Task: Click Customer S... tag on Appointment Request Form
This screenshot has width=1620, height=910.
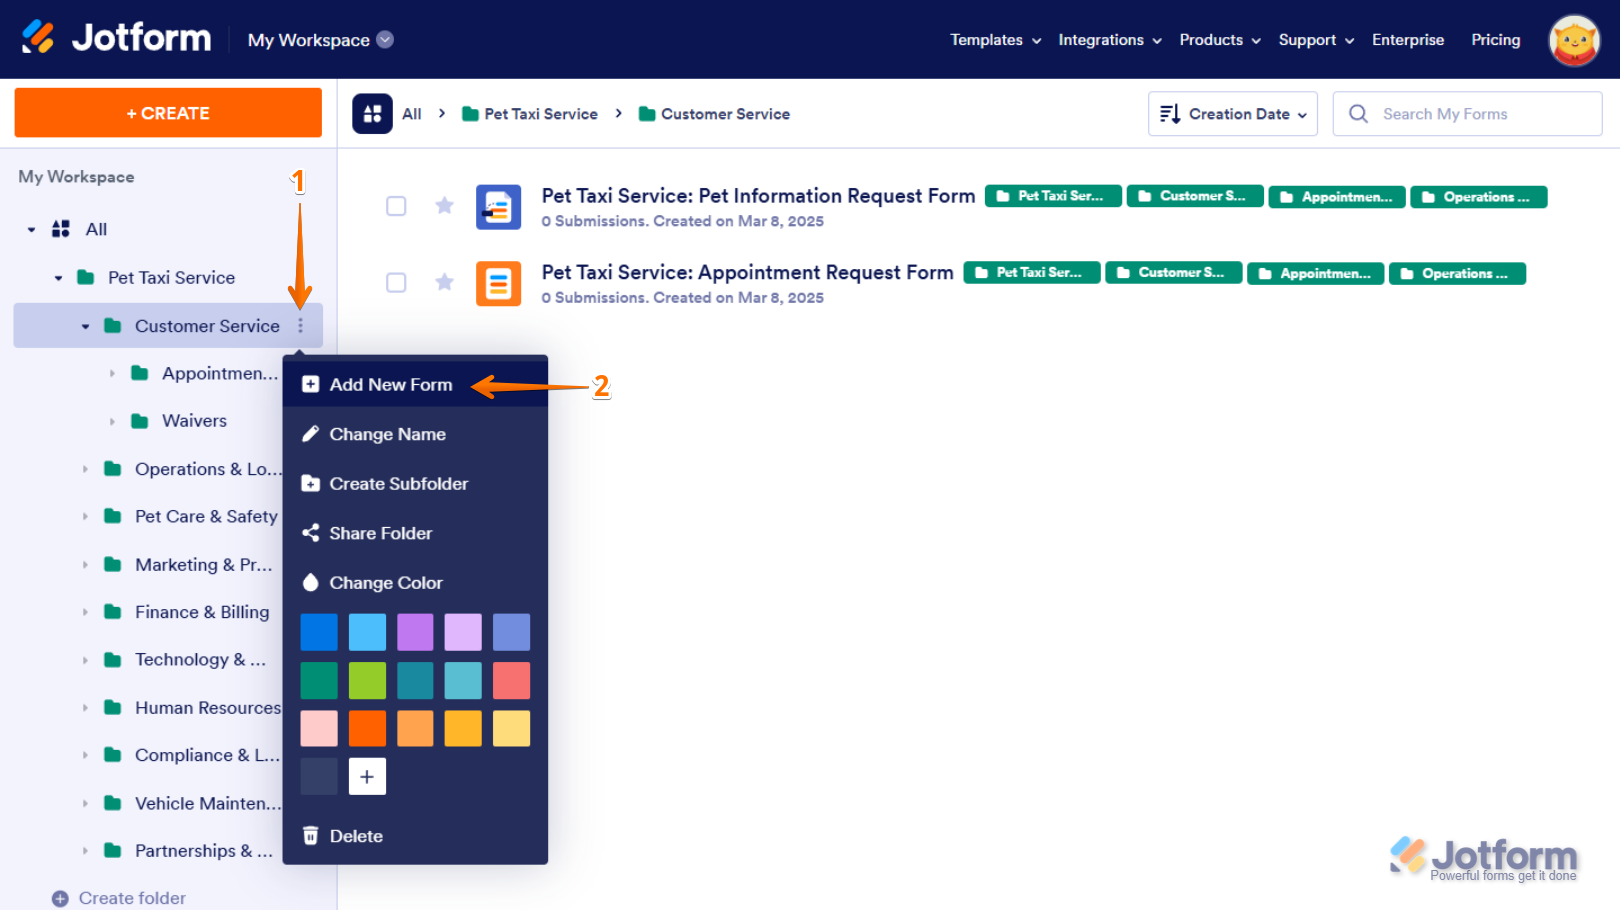Action: [1174, 273]
